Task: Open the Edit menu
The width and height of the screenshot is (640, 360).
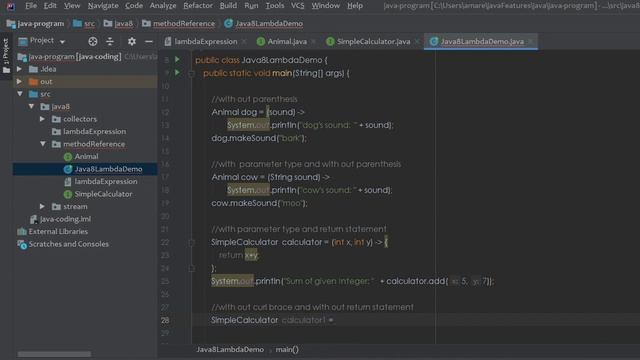Action: coord(50,6)
